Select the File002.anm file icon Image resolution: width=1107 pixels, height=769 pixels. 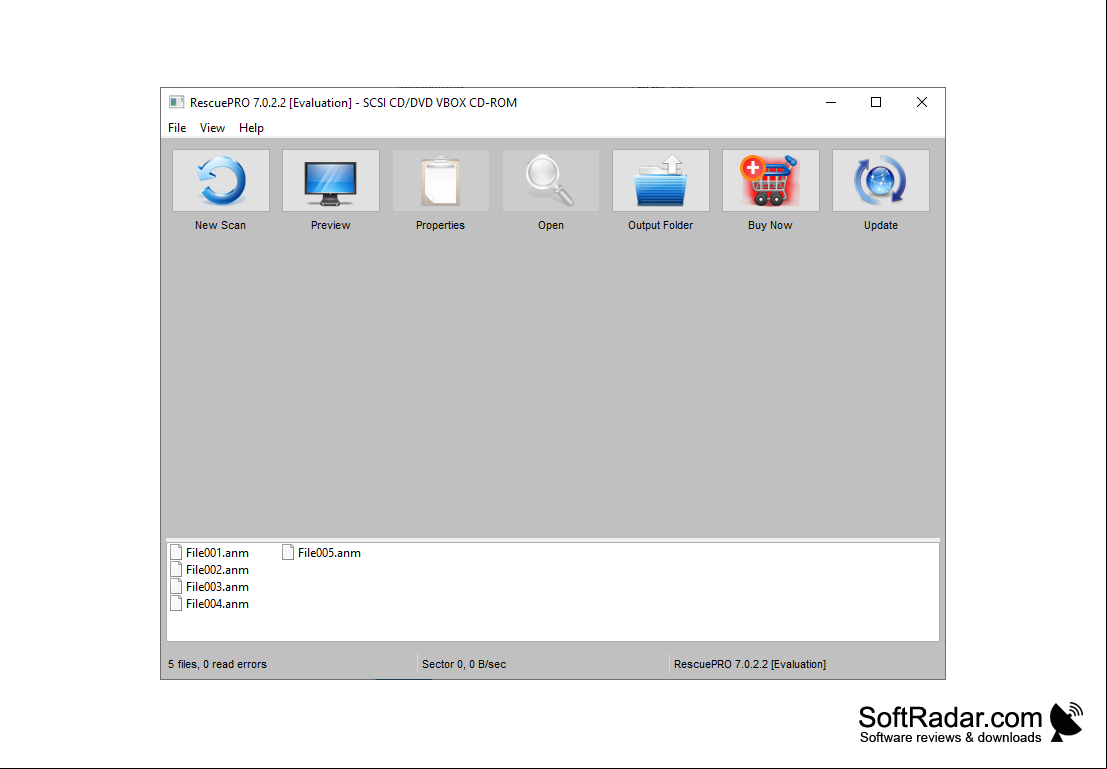coord(176,569)
